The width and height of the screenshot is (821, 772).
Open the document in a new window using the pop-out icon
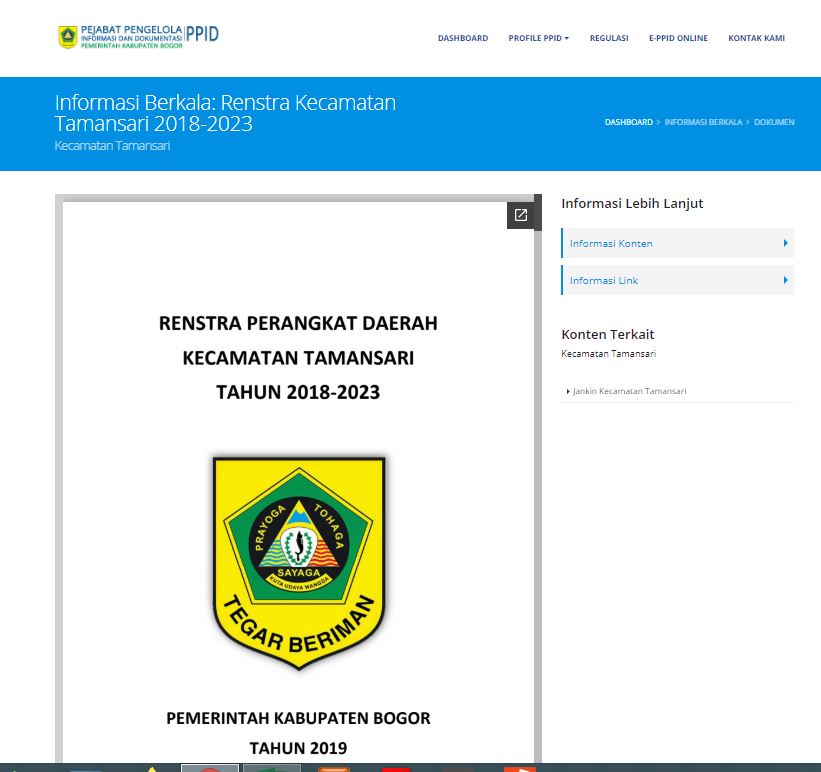click(x=521, y=215)
